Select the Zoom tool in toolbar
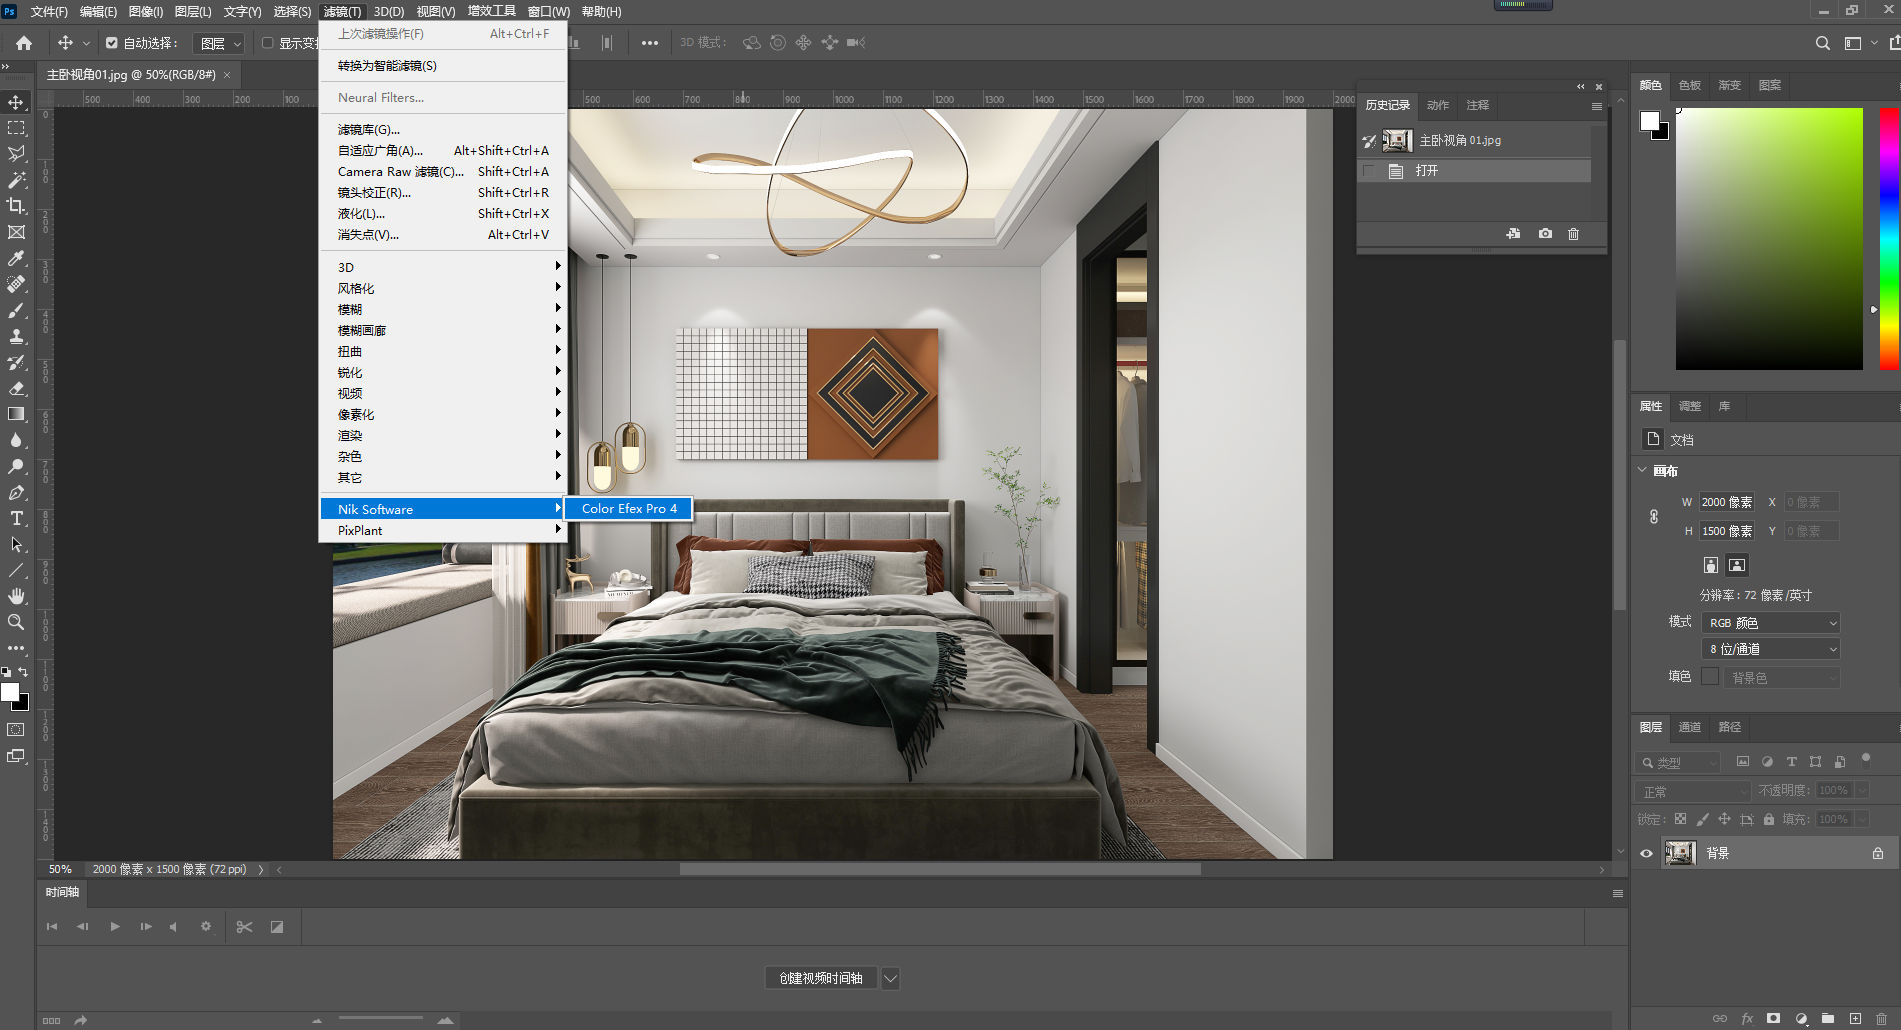 click(16, 622)
